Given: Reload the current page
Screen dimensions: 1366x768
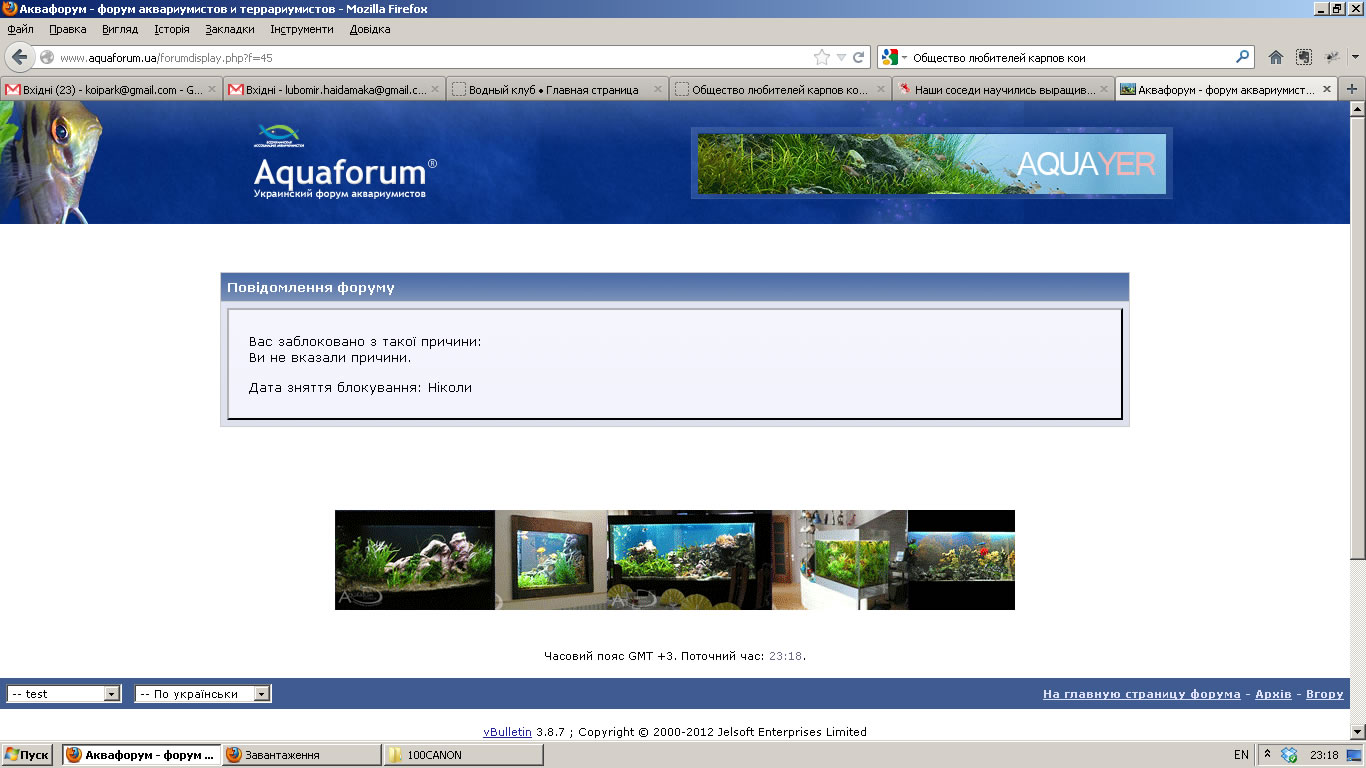Looking at the screenshot, I should coord(858,57).
